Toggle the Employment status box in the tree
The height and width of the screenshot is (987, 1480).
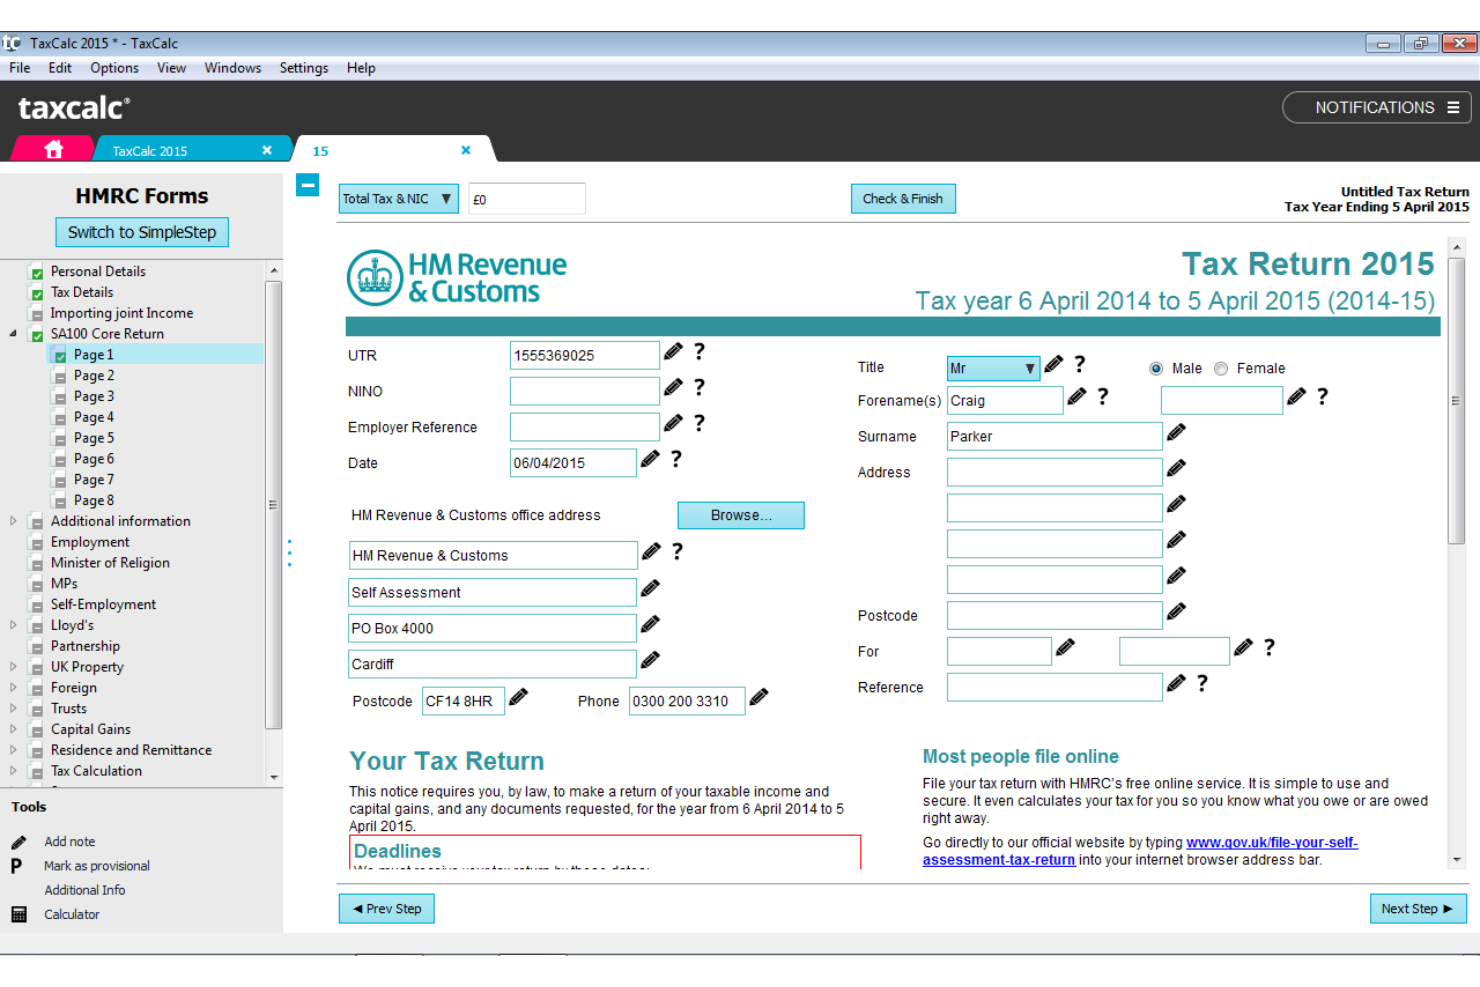(x=37, y=543)
